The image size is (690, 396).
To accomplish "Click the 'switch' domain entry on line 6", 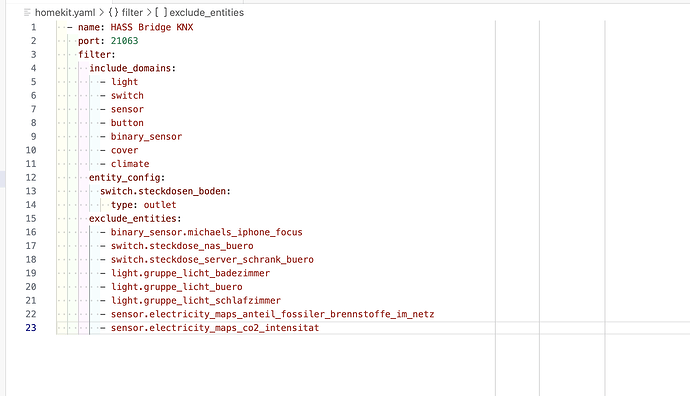I will pos(127,95).
